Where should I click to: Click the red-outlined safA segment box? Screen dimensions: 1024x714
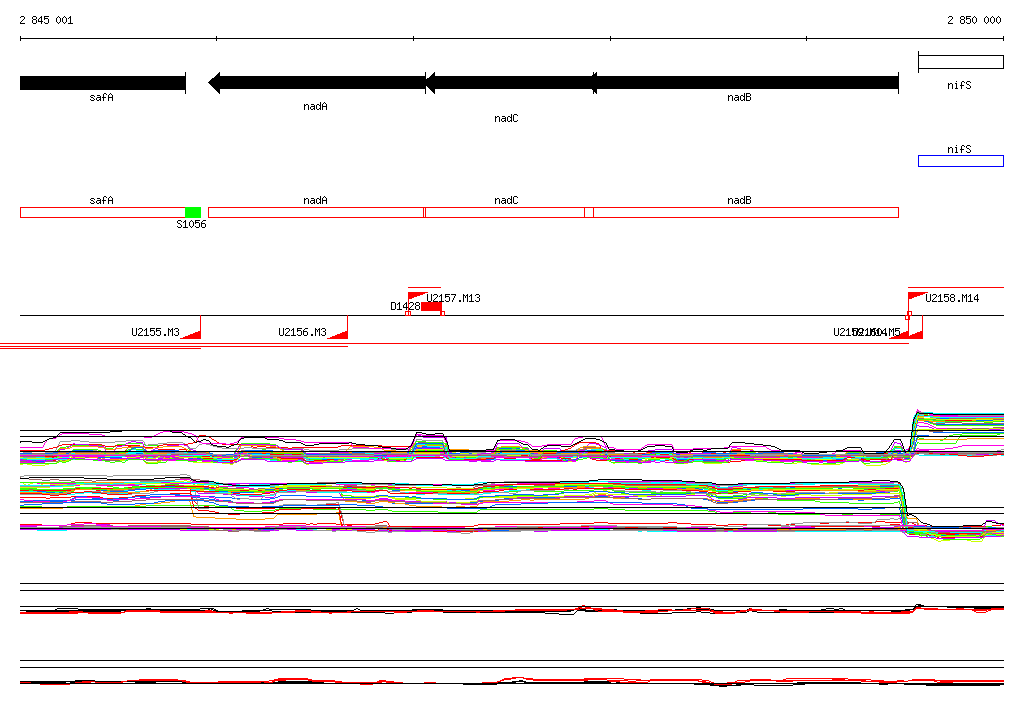103,212
